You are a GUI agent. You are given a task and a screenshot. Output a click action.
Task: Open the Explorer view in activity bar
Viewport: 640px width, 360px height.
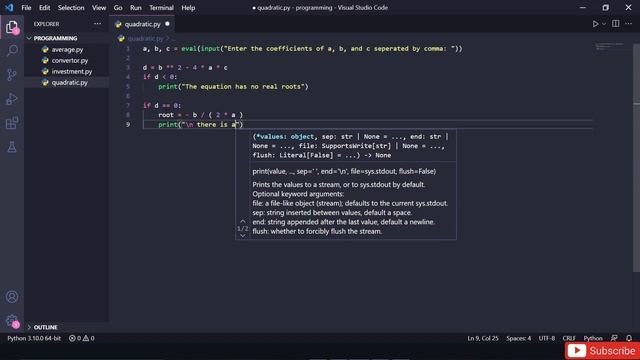click(x=12, y=27)
